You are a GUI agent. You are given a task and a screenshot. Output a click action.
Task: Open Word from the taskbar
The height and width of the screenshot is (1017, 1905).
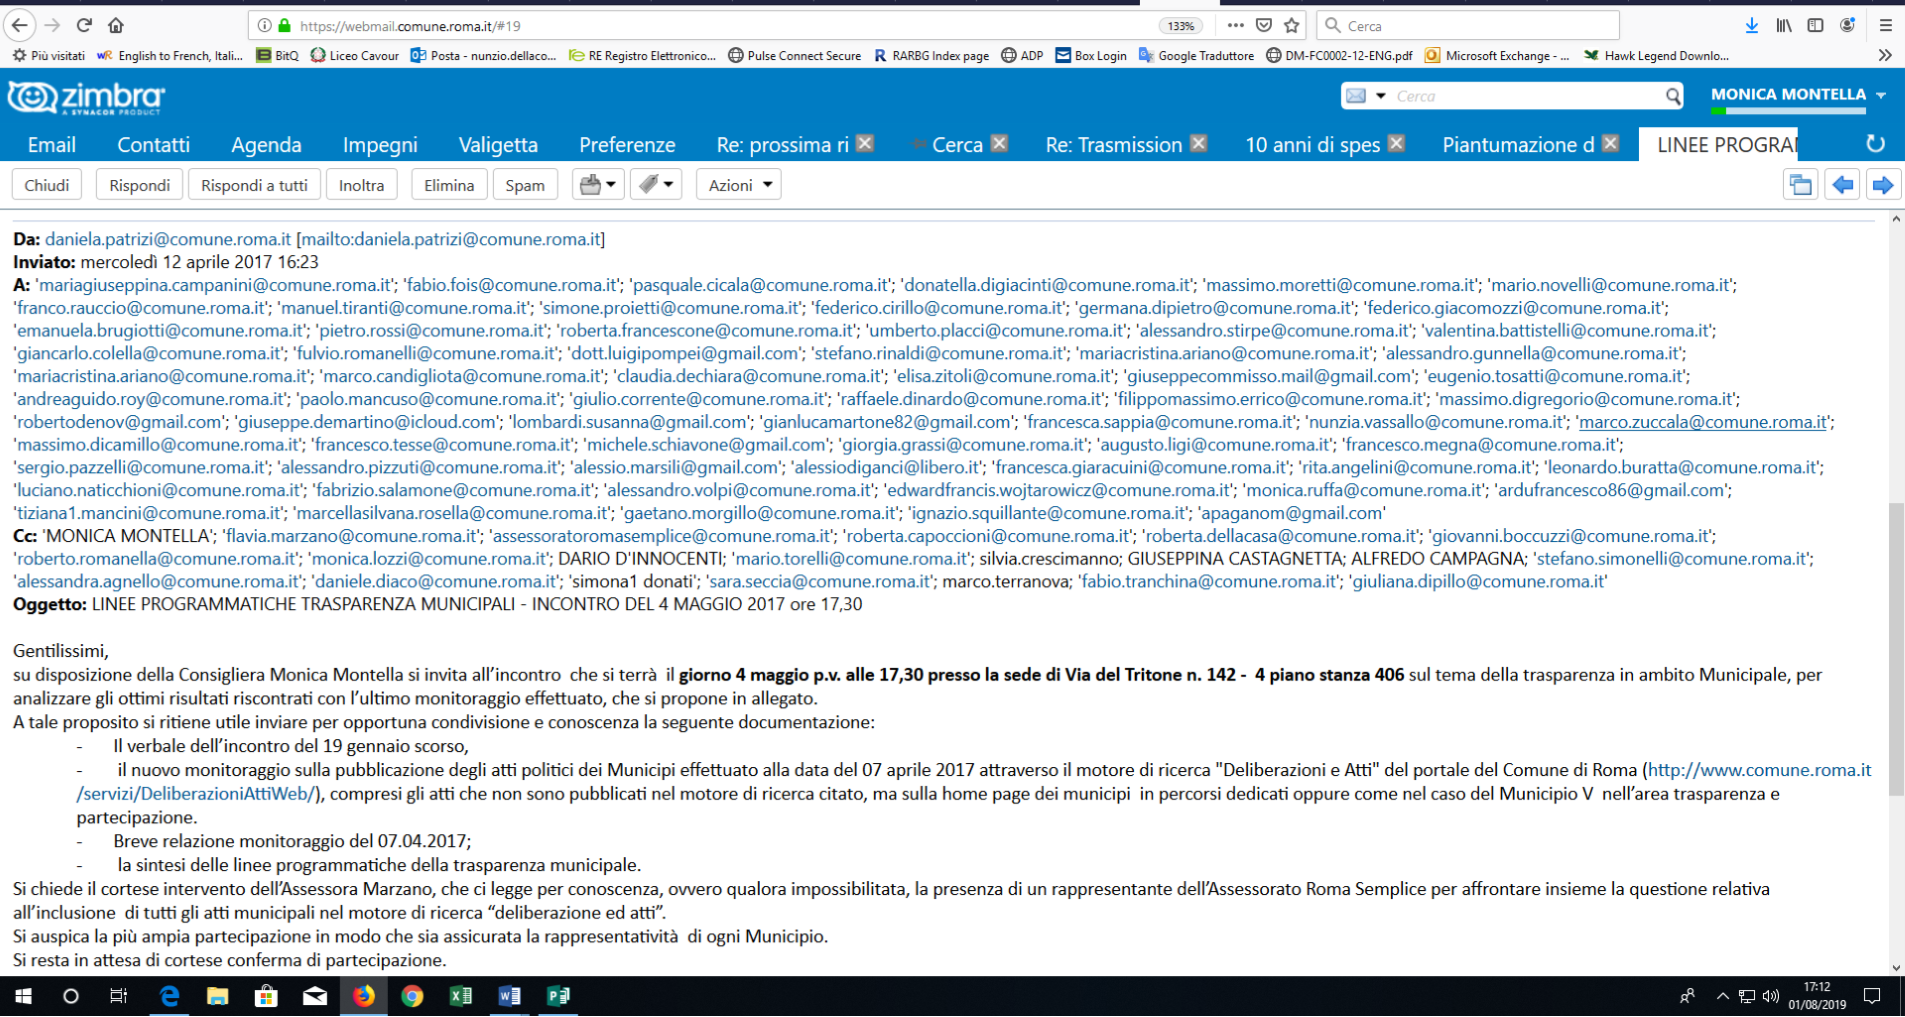[x=509, y=996]
